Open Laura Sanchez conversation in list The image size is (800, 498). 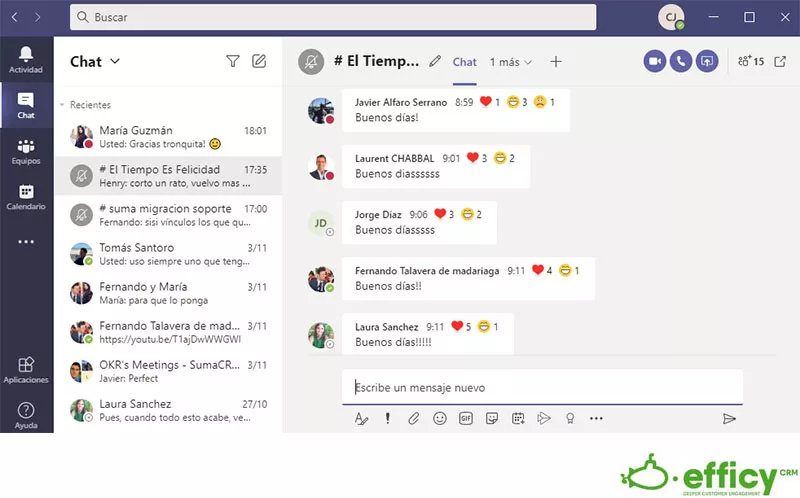[168, 410]
